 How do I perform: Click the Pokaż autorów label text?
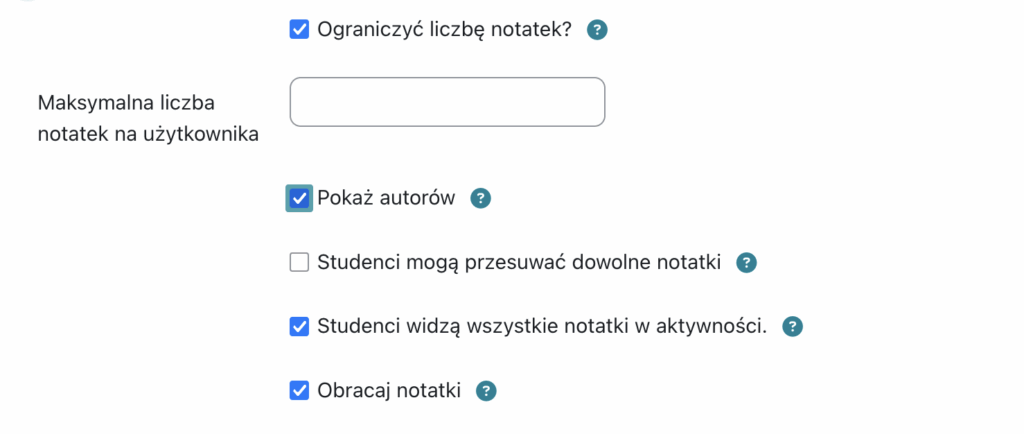coord(386,198)
